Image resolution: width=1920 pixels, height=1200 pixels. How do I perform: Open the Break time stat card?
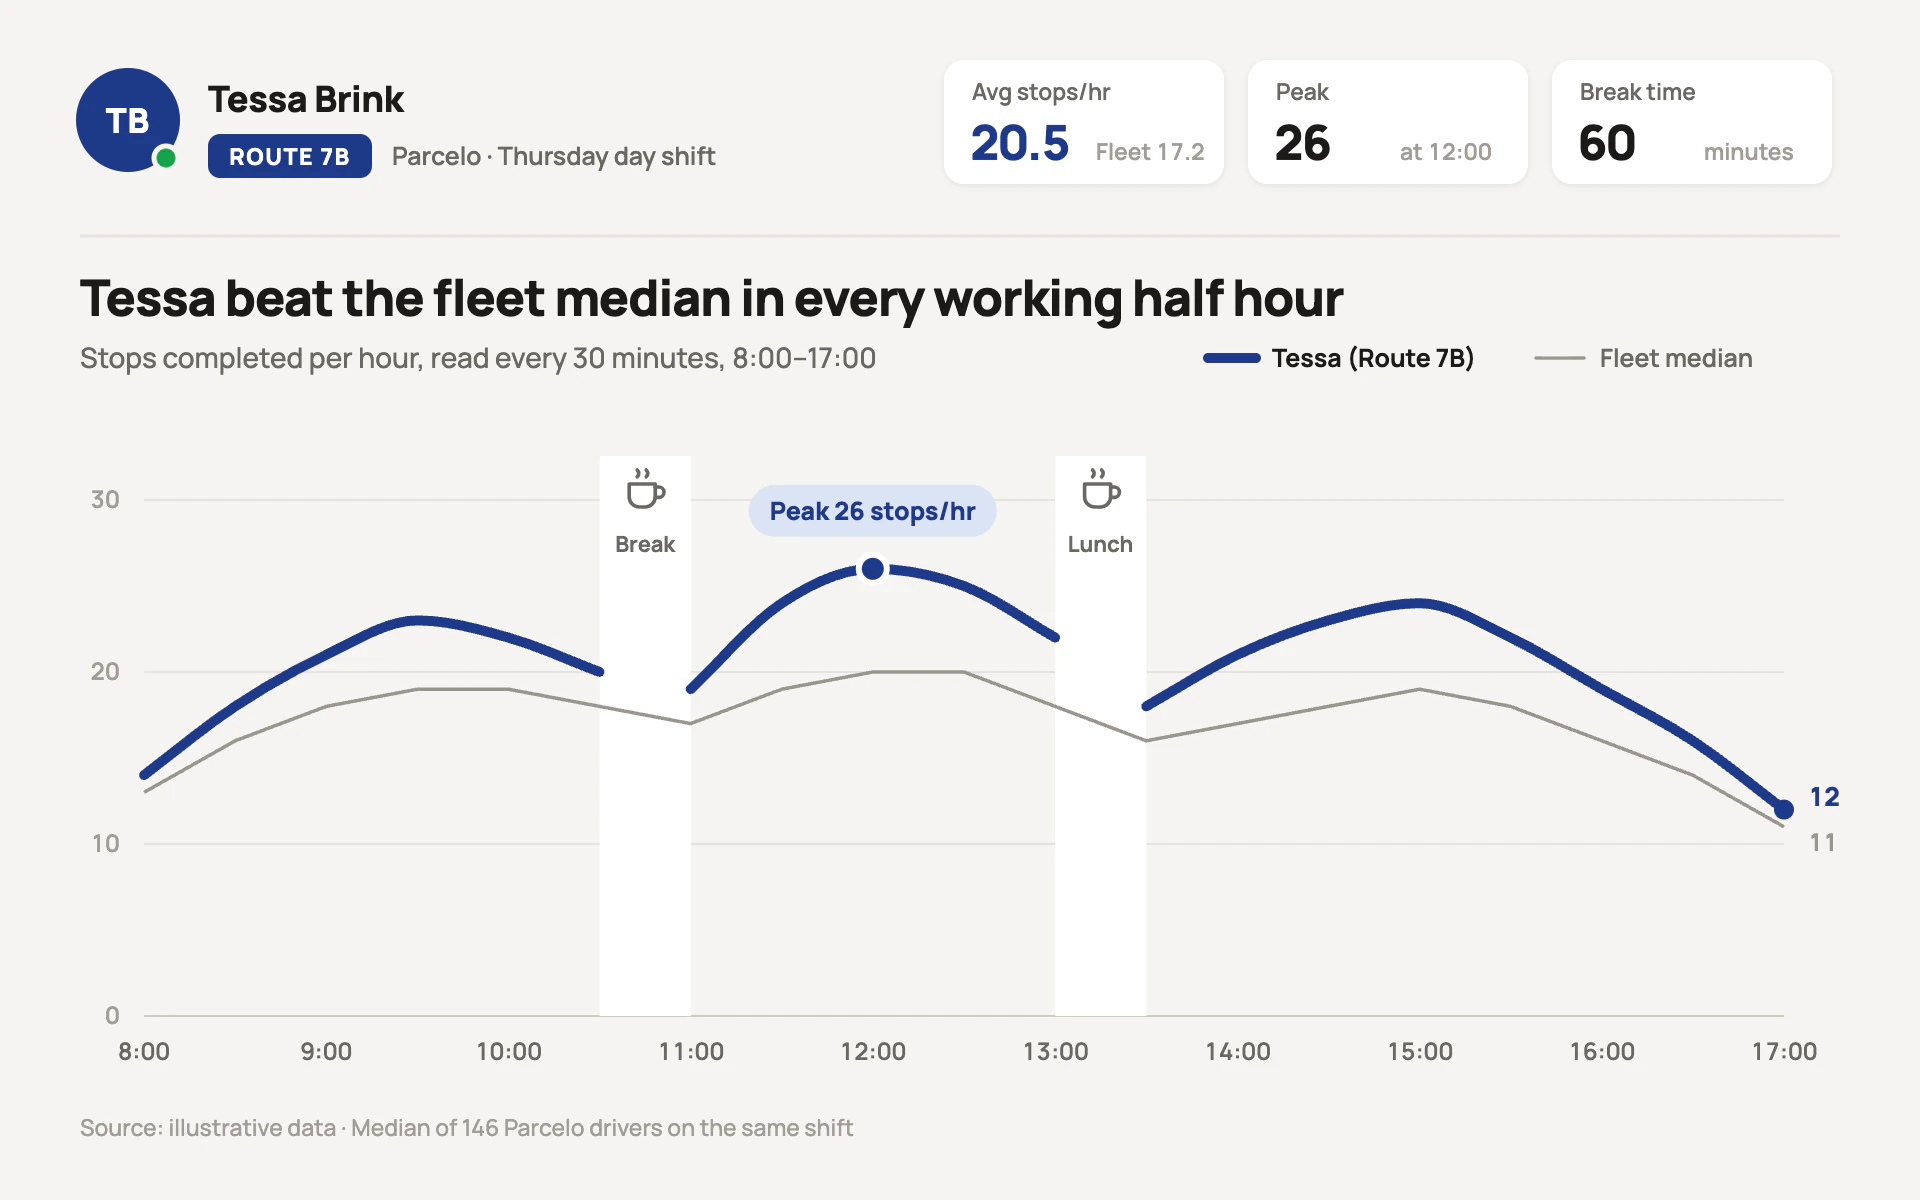(1692, 122)
